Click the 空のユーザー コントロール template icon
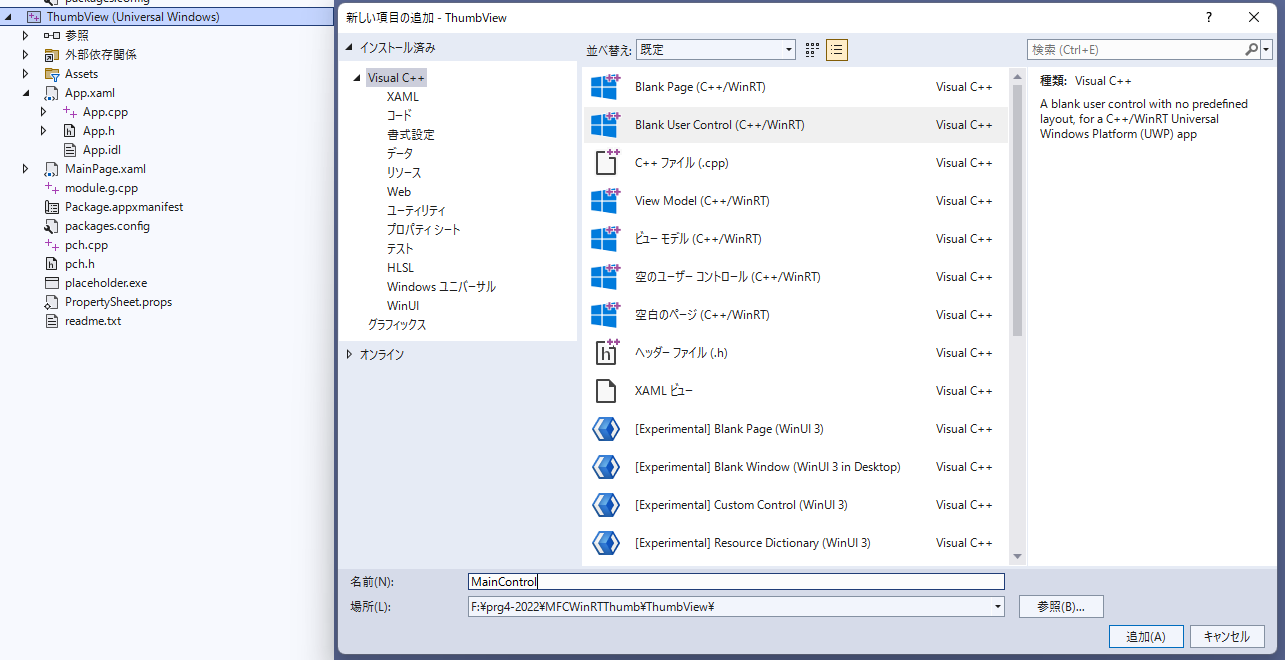Viewport: 1285px width, 660px height. 605,277
